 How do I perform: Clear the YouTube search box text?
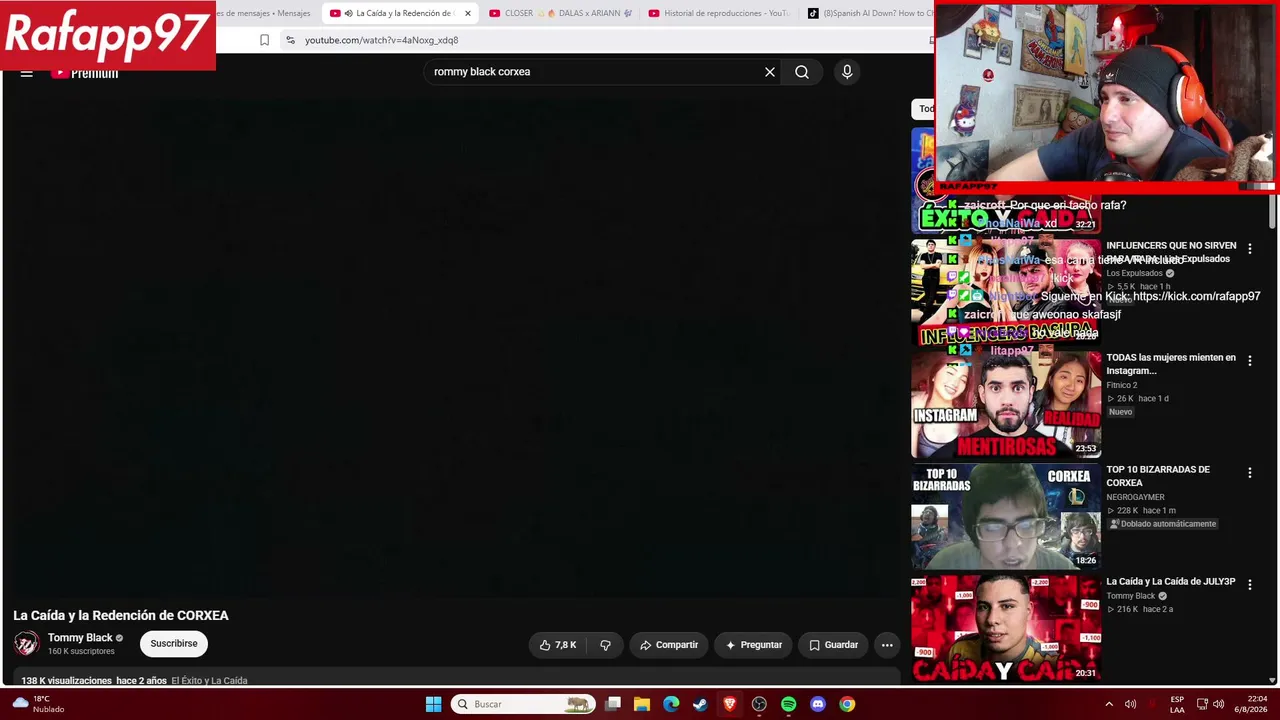pos(770,72)
